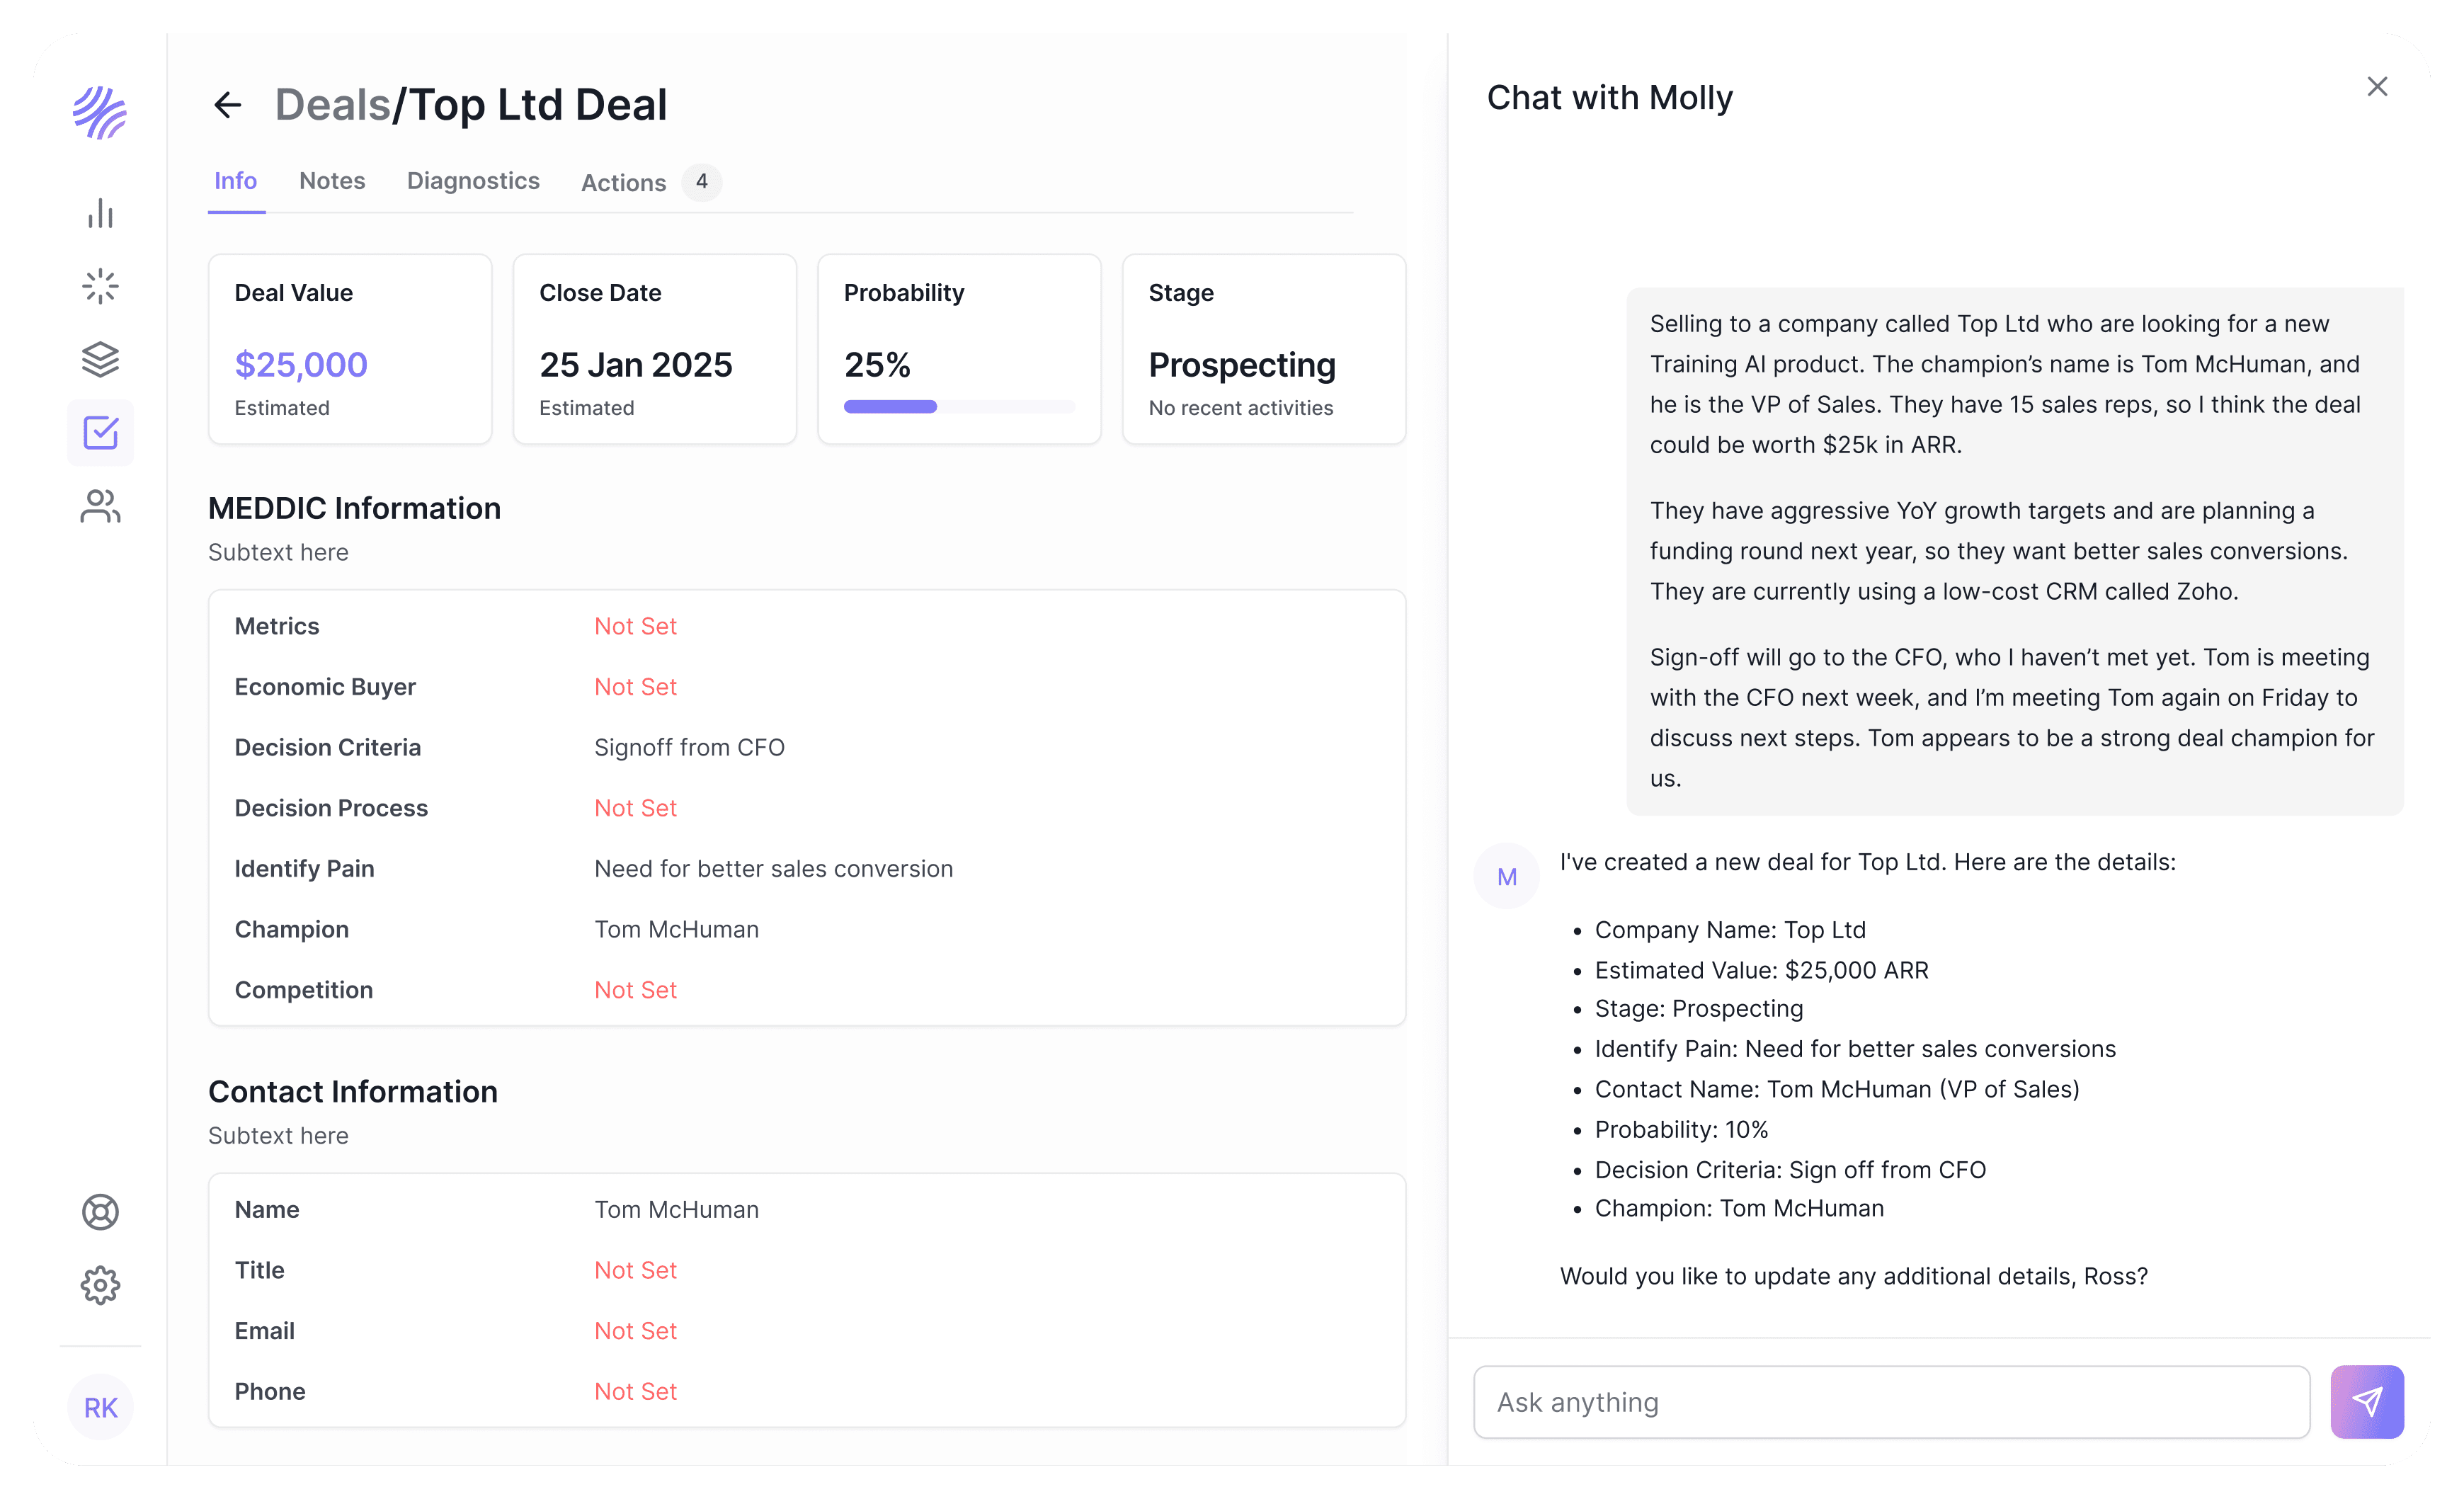Click the RK user avatar

point(100,1408)
